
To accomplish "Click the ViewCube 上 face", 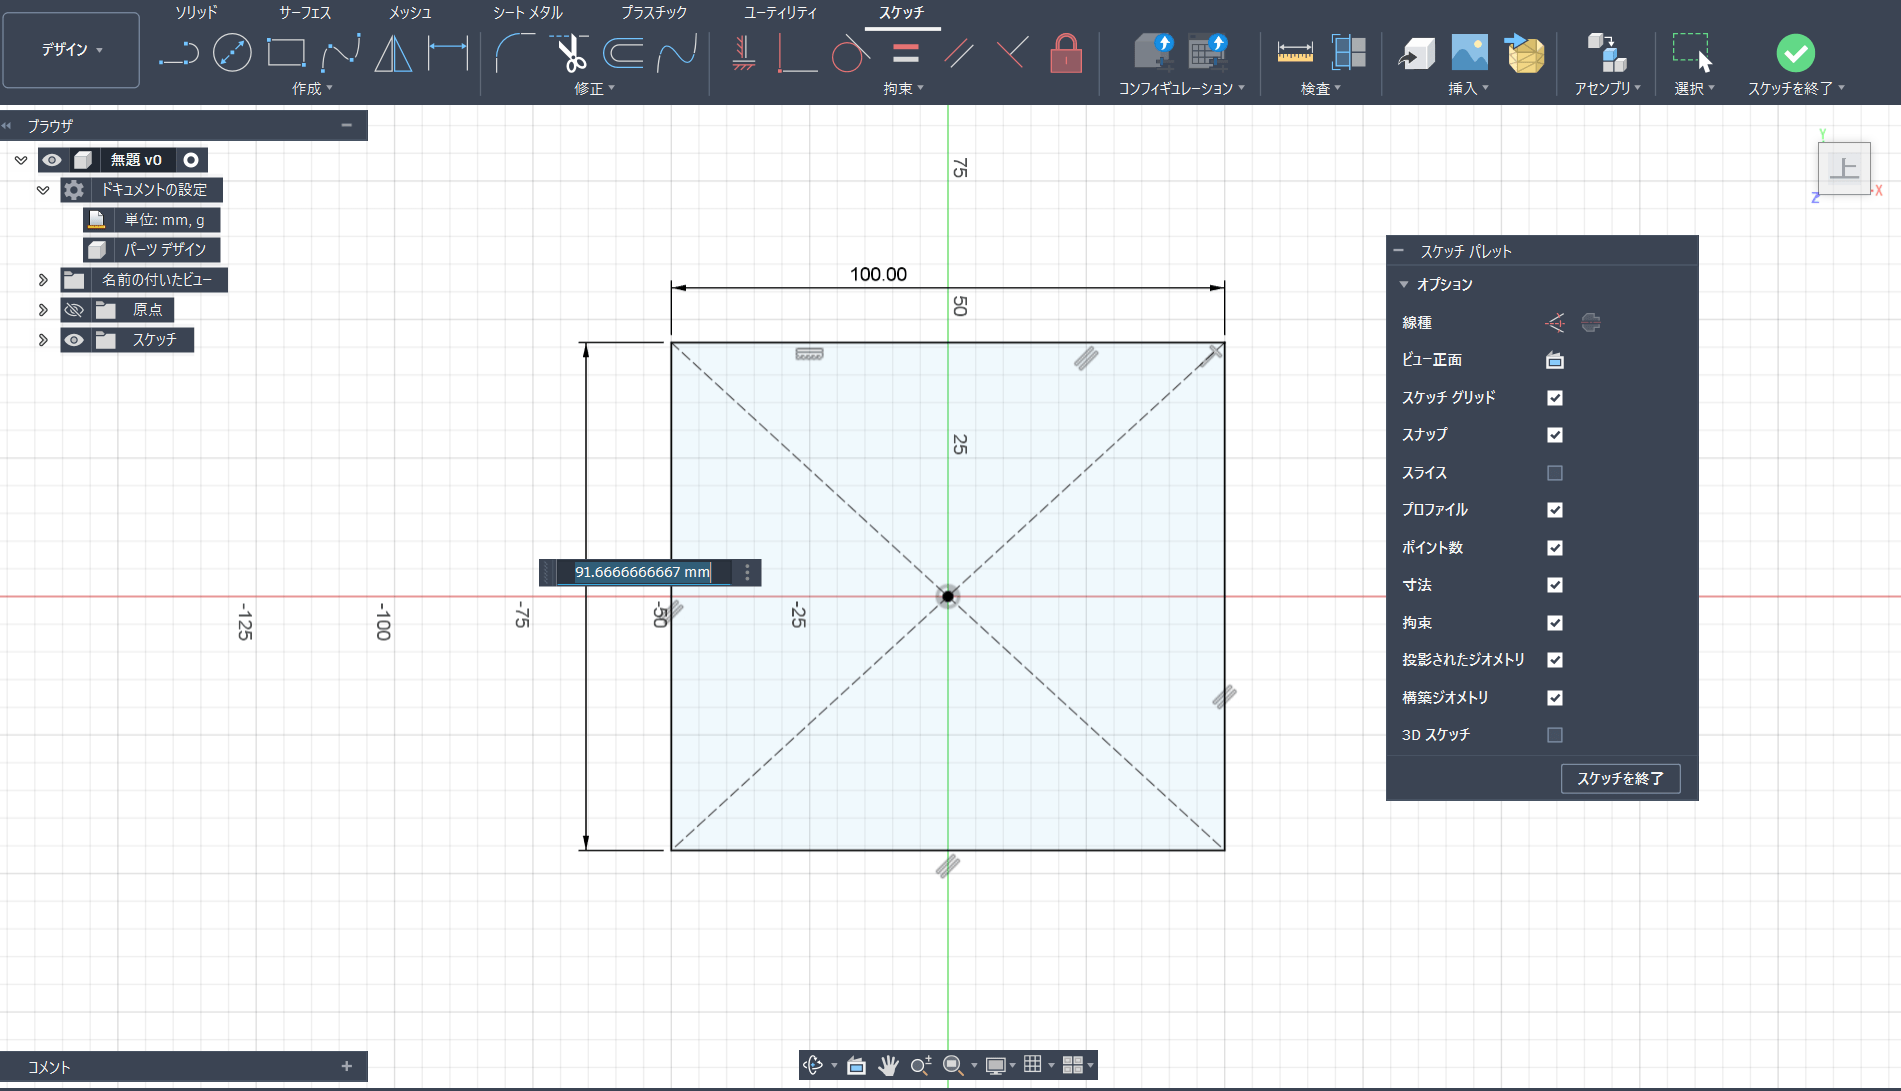I will pos(1844,168).
